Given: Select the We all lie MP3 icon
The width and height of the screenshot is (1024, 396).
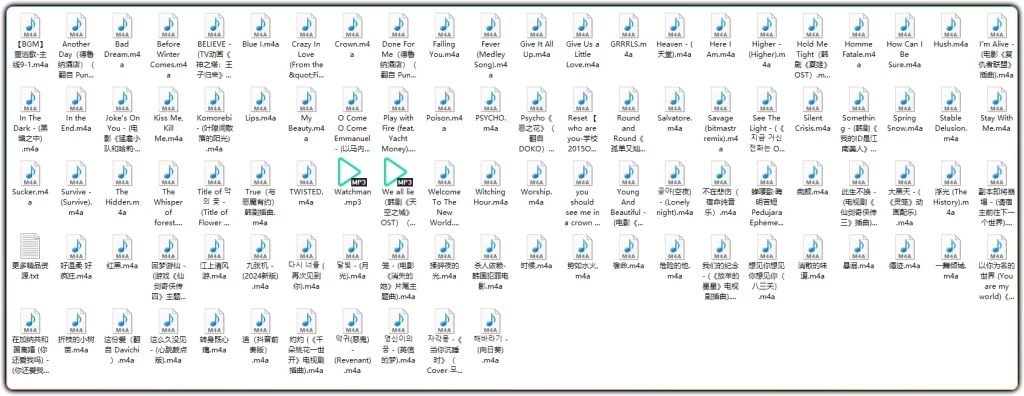Looking at the screenshot, I should coord(398,173).
